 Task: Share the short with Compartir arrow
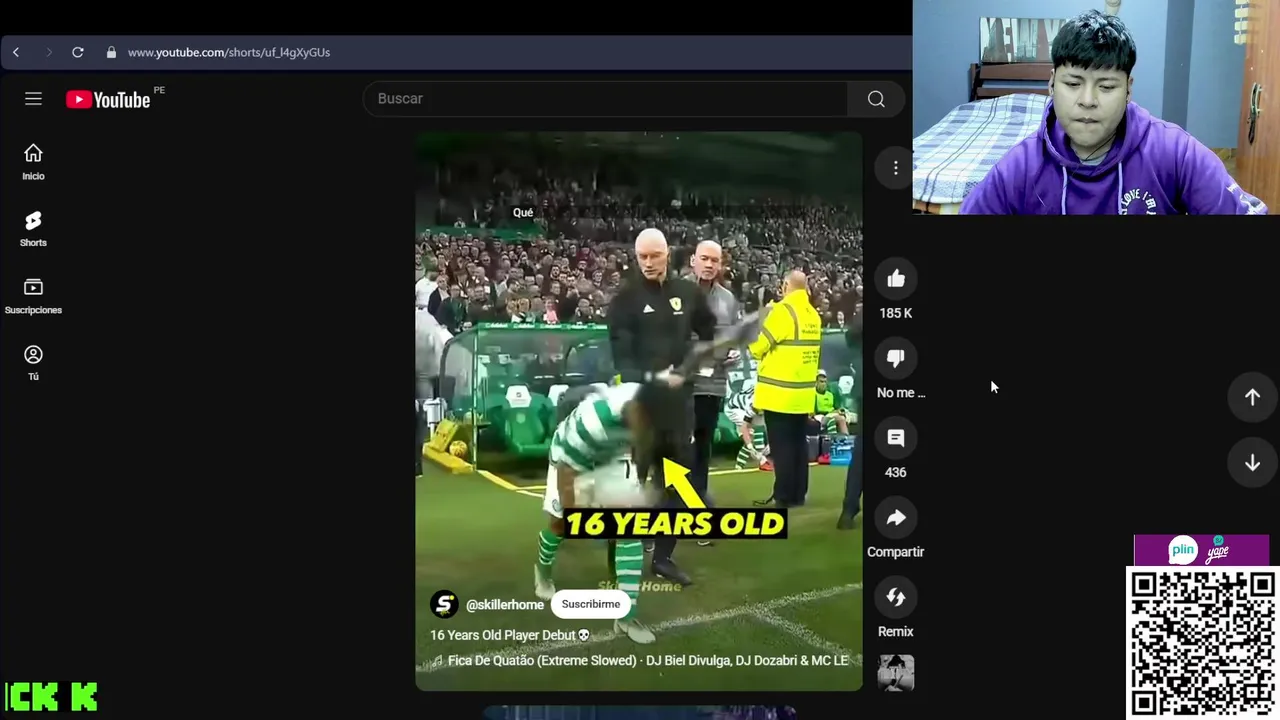pyautogui.click(x=896, y=517)
